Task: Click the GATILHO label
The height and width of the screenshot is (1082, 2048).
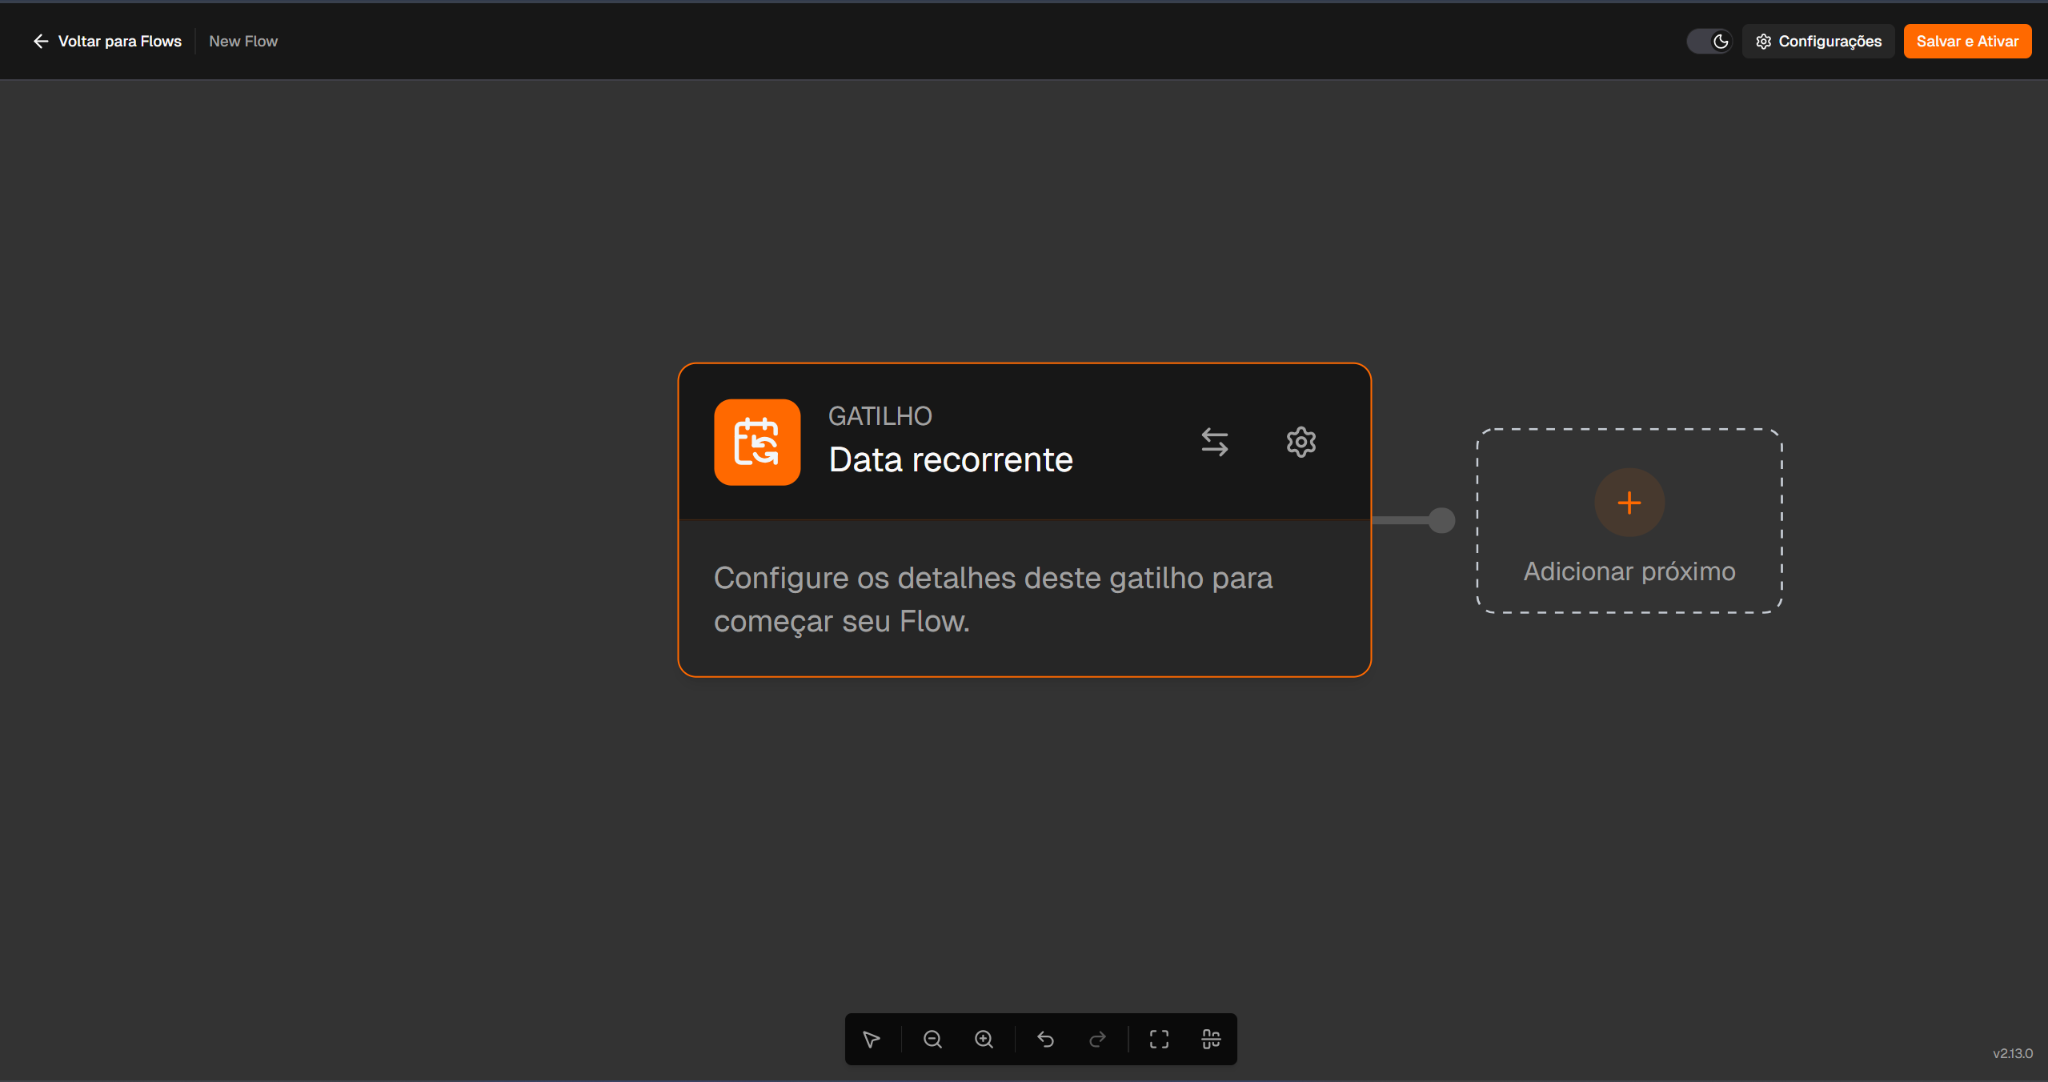Action: click(x=880, y=416)
